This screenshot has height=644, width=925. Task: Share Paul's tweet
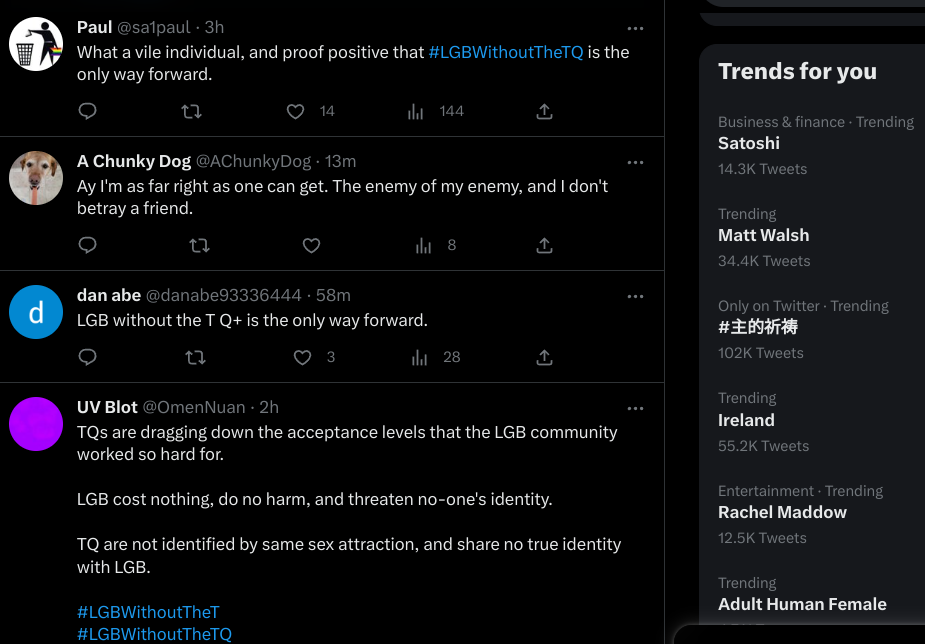544,111
